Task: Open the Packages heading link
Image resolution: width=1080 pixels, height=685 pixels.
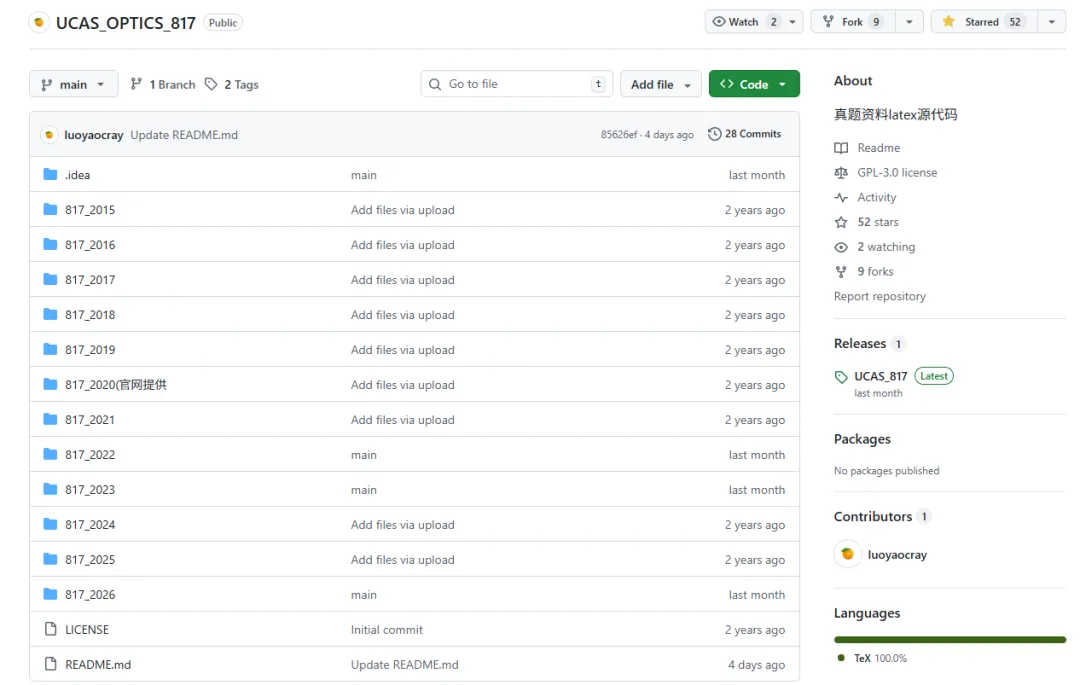Action: [x=862, y=439]
